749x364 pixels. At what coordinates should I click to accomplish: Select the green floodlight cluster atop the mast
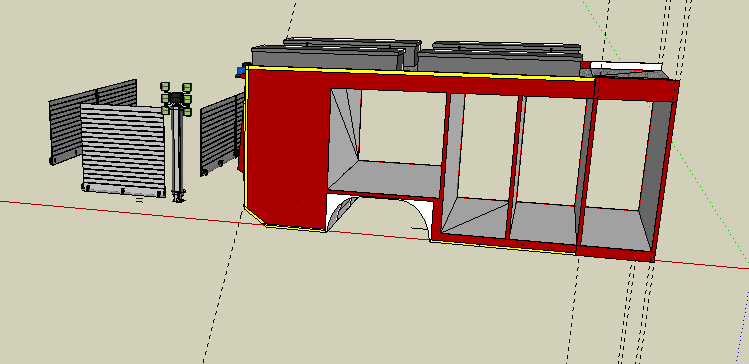click(176, 99)
